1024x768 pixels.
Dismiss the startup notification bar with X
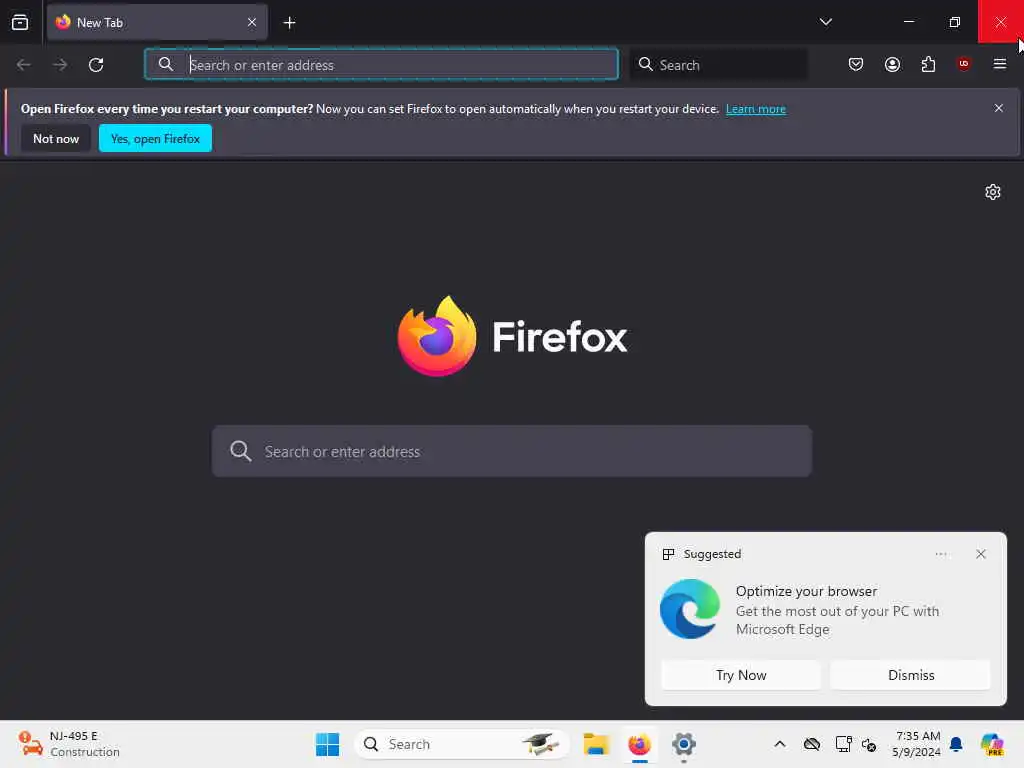tap(999, 108)
